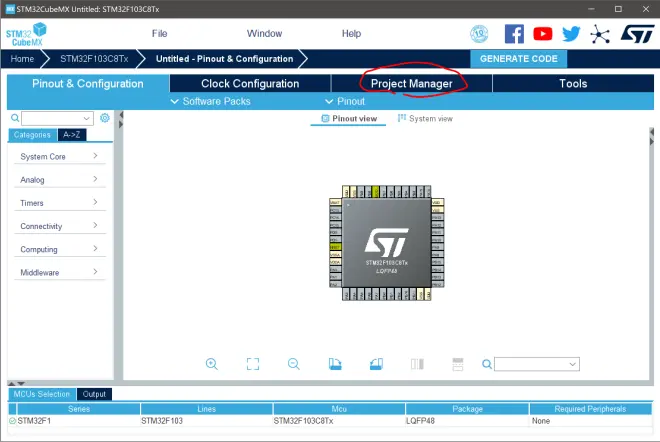
Task: Click the ST logo at top right
Action: 637,34
